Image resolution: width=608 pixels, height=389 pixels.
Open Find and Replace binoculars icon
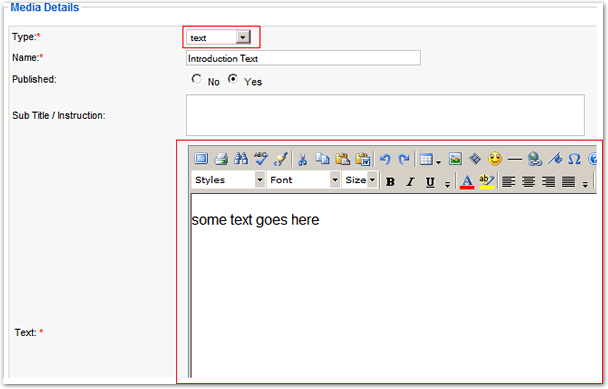[241, 159]
